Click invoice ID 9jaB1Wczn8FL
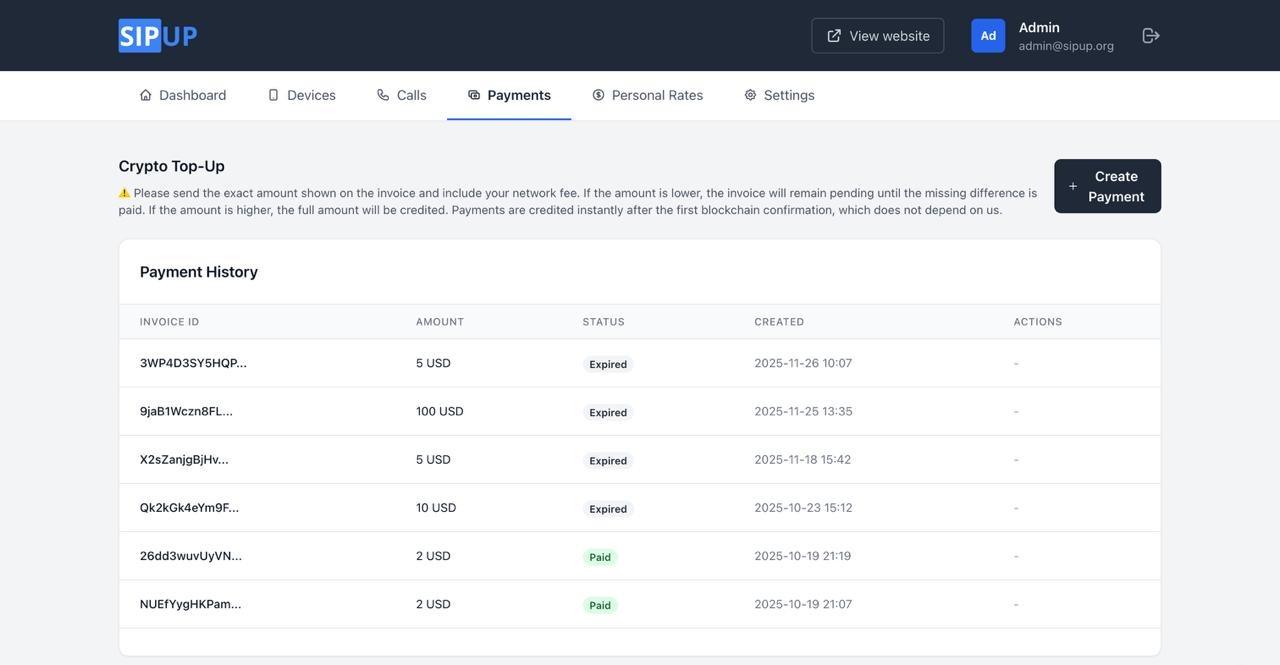1280x665 pixels. 186,411
